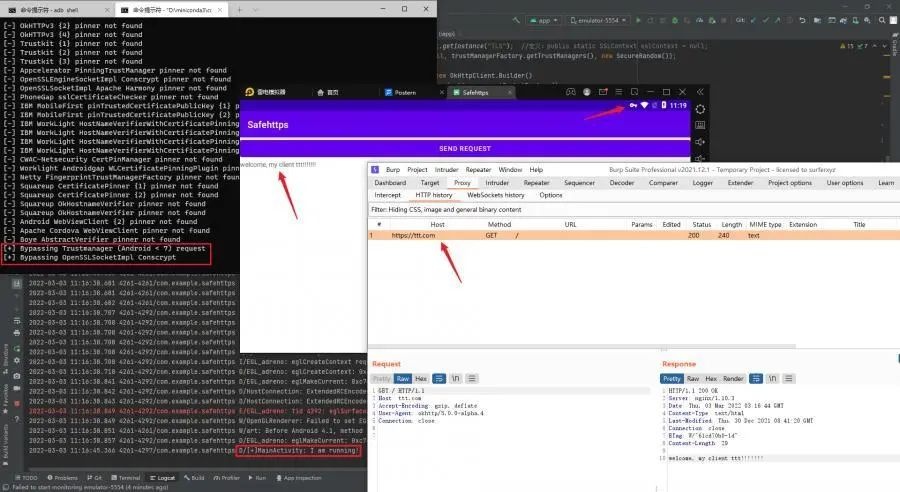Open the Window menu in Burp Suite

coord(510,170)
